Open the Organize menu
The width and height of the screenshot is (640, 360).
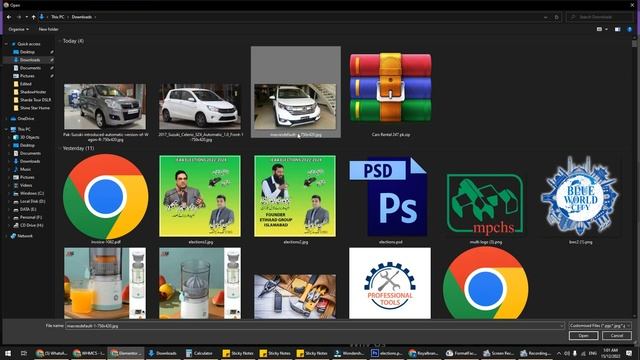point(18,29)
